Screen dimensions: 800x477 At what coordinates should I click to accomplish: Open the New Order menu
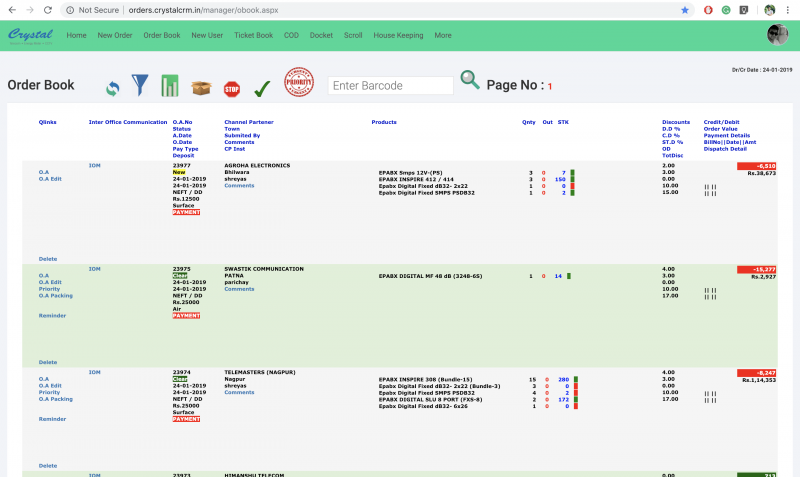[x=115, y=35]
